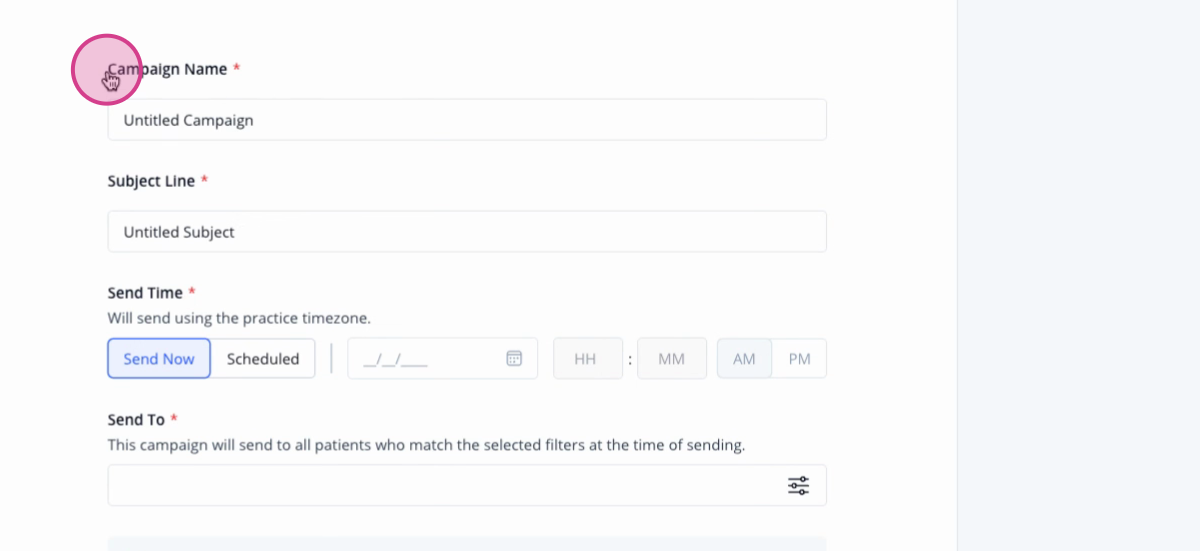Click the practice timezone note text
Viewport: 1200px width, 551px height.
point(239,319)
